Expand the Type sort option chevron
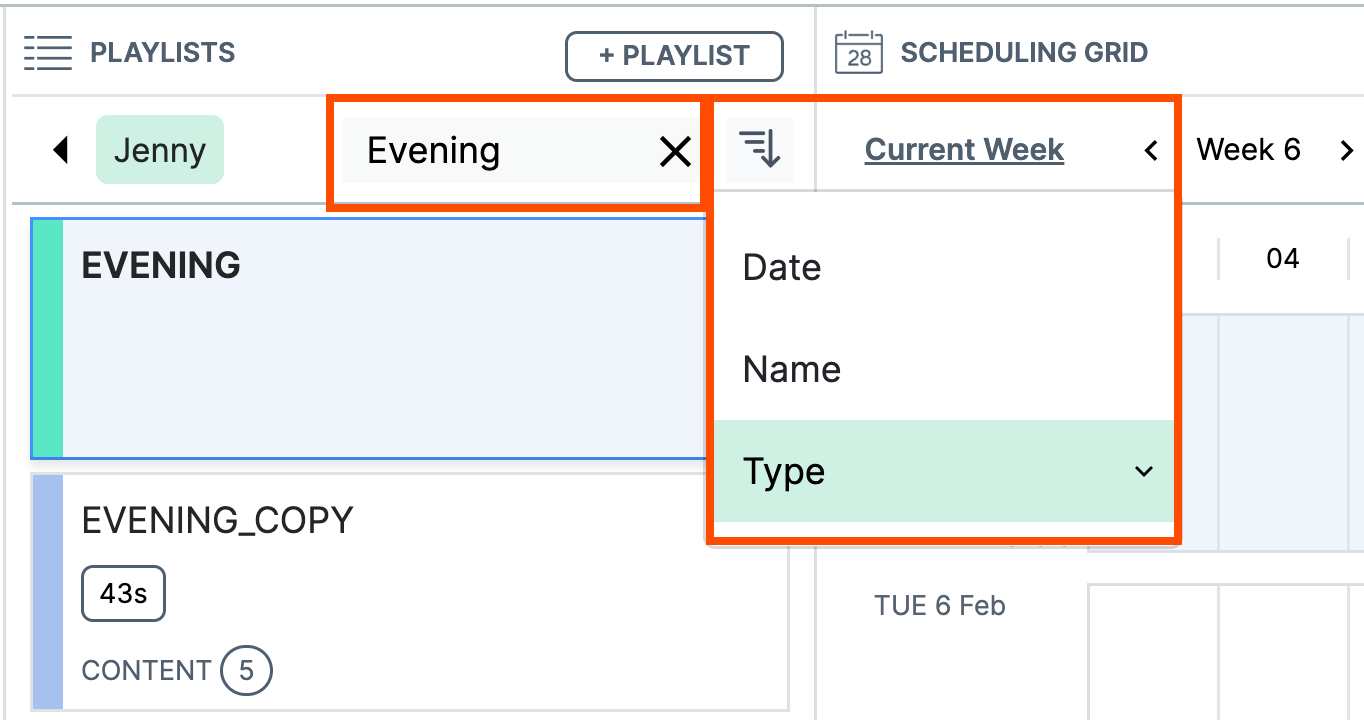 (1144, 471)
